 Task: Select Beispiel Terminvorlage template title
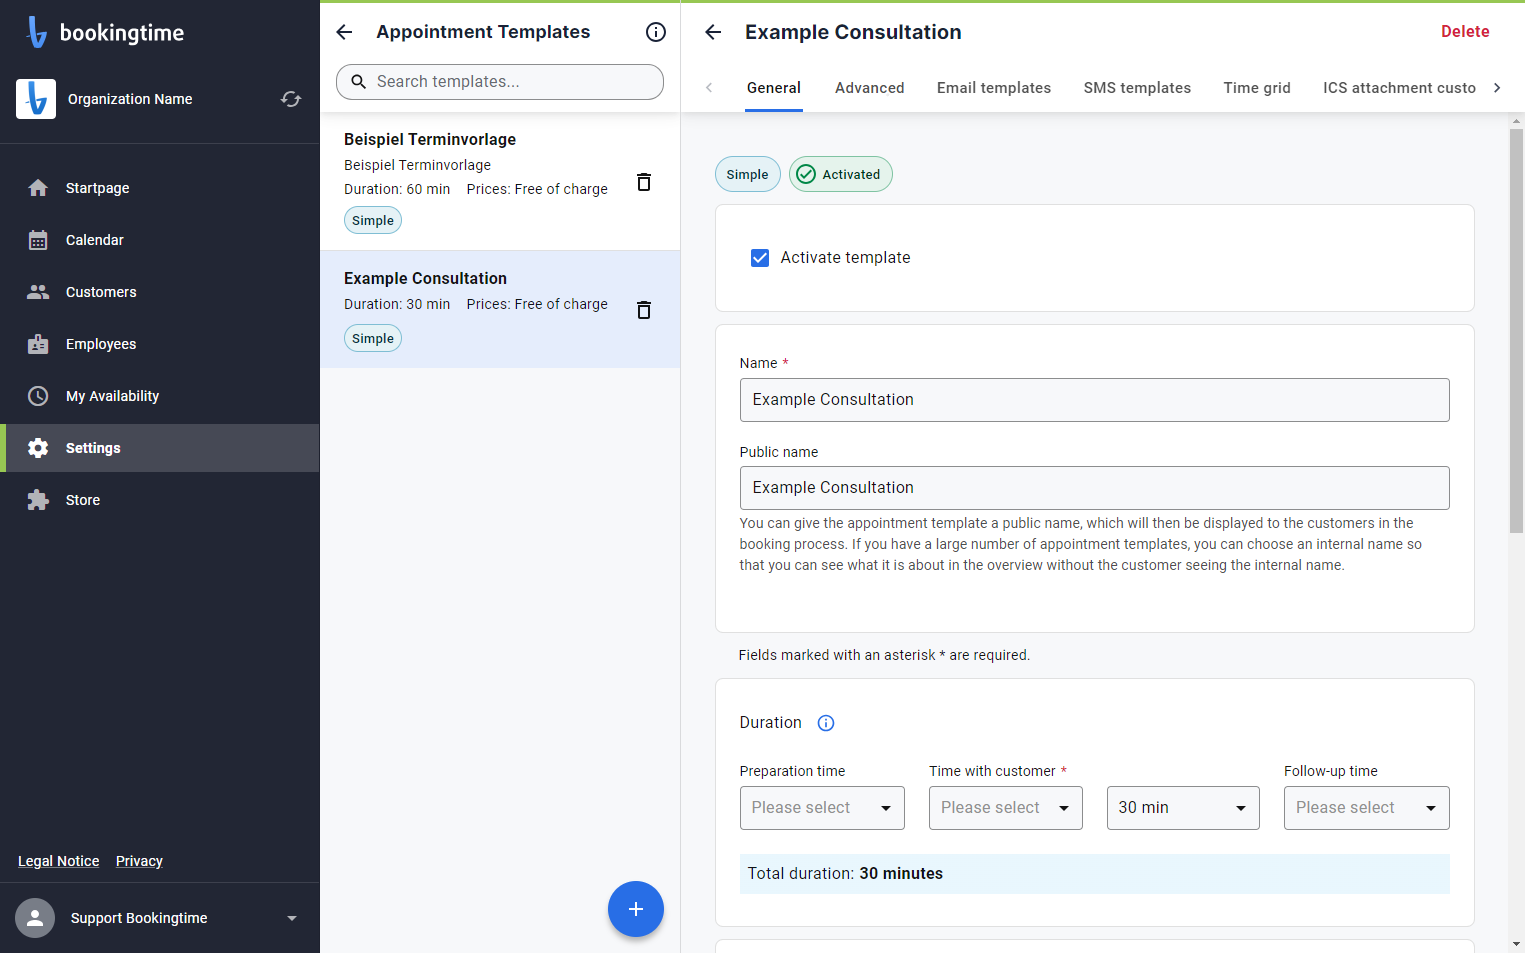coord(430,139)
